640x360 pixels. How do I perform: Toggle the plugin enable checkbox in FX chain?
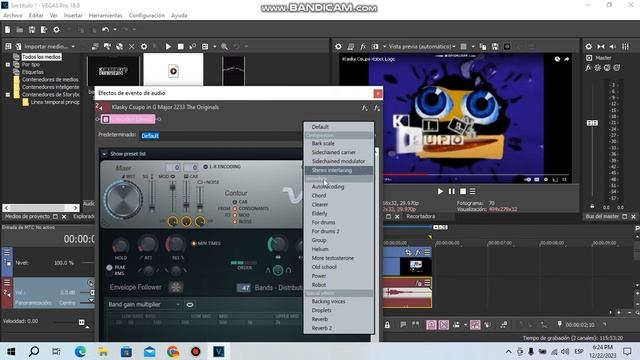tap(106, 119)
